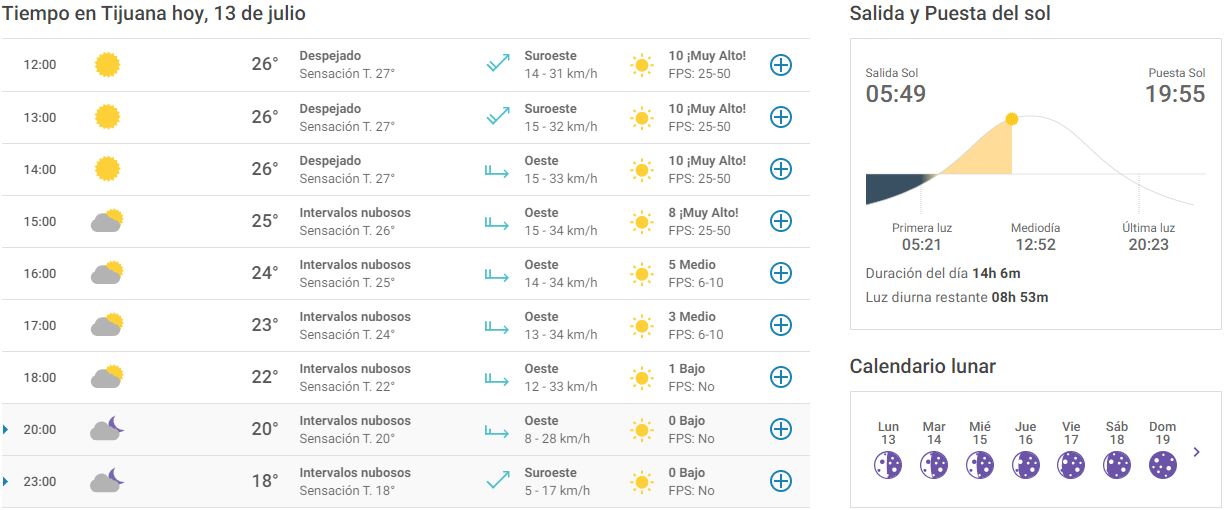Select Thursday 16 moon phase icon

[1025, 465]
